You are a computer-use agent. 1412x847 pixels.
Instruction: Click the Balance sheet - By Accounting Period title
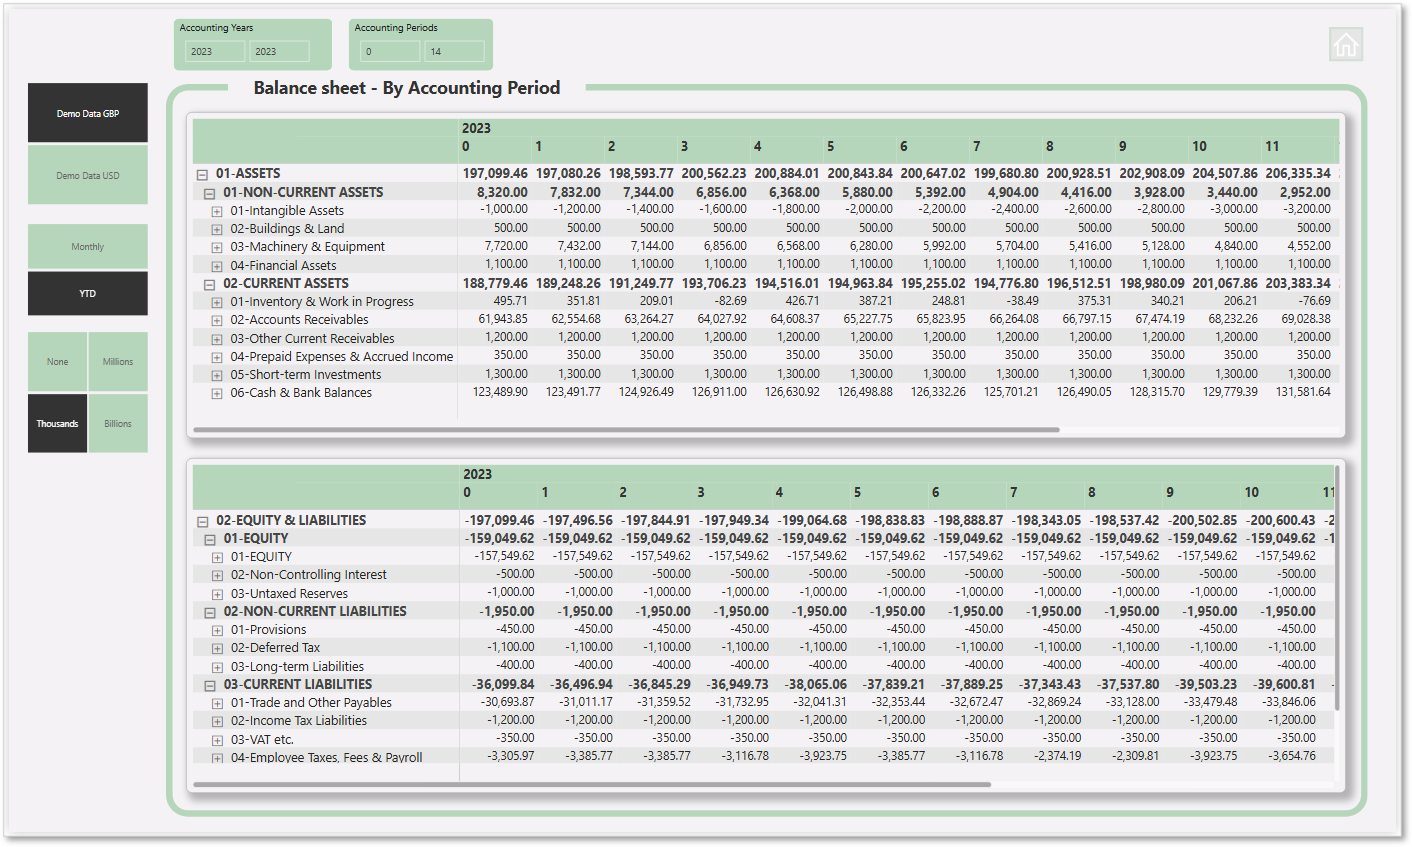pos(407,88)
